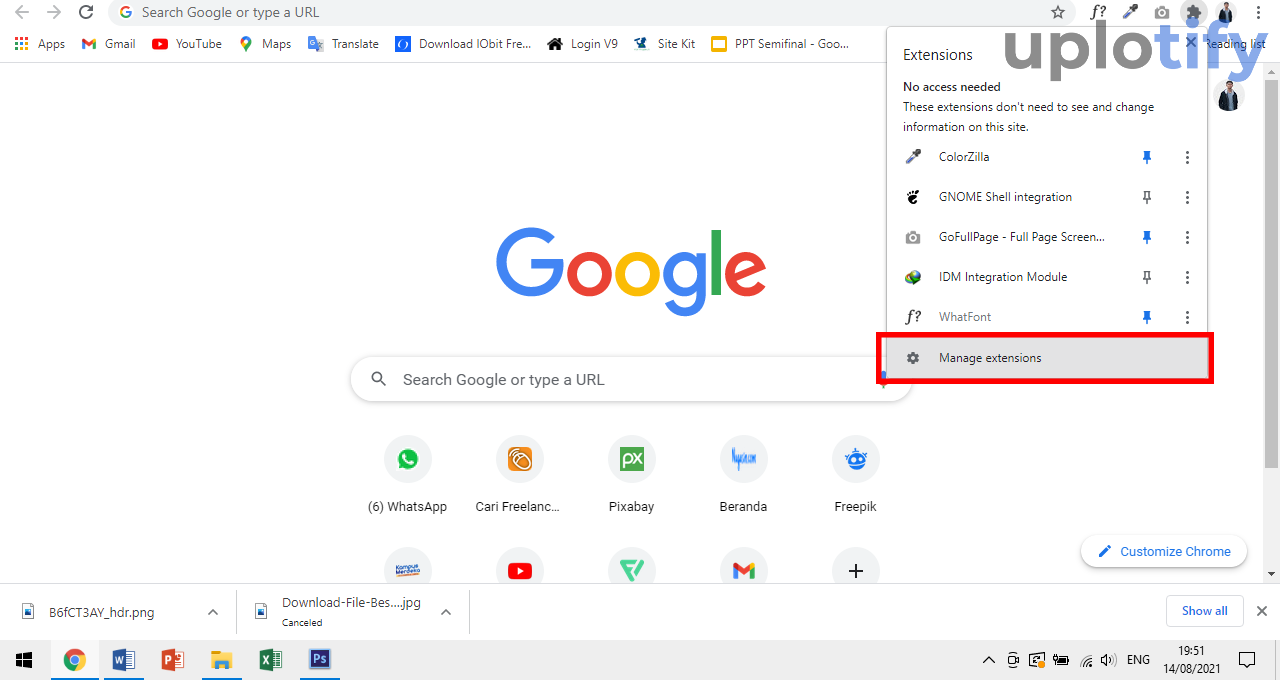Click the Customize Chrome button
Image resolution: width=1280 pixels, height=680 pixels.
pyautogui.click(x=1164, y=551)
